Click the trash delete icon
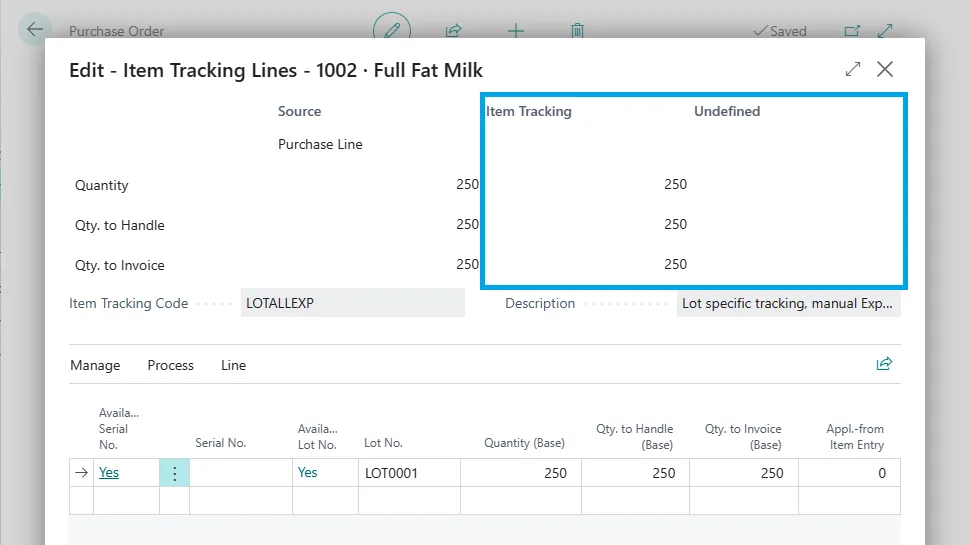The width and height of the screenshot is (969, 545). [x=577, y=30]
